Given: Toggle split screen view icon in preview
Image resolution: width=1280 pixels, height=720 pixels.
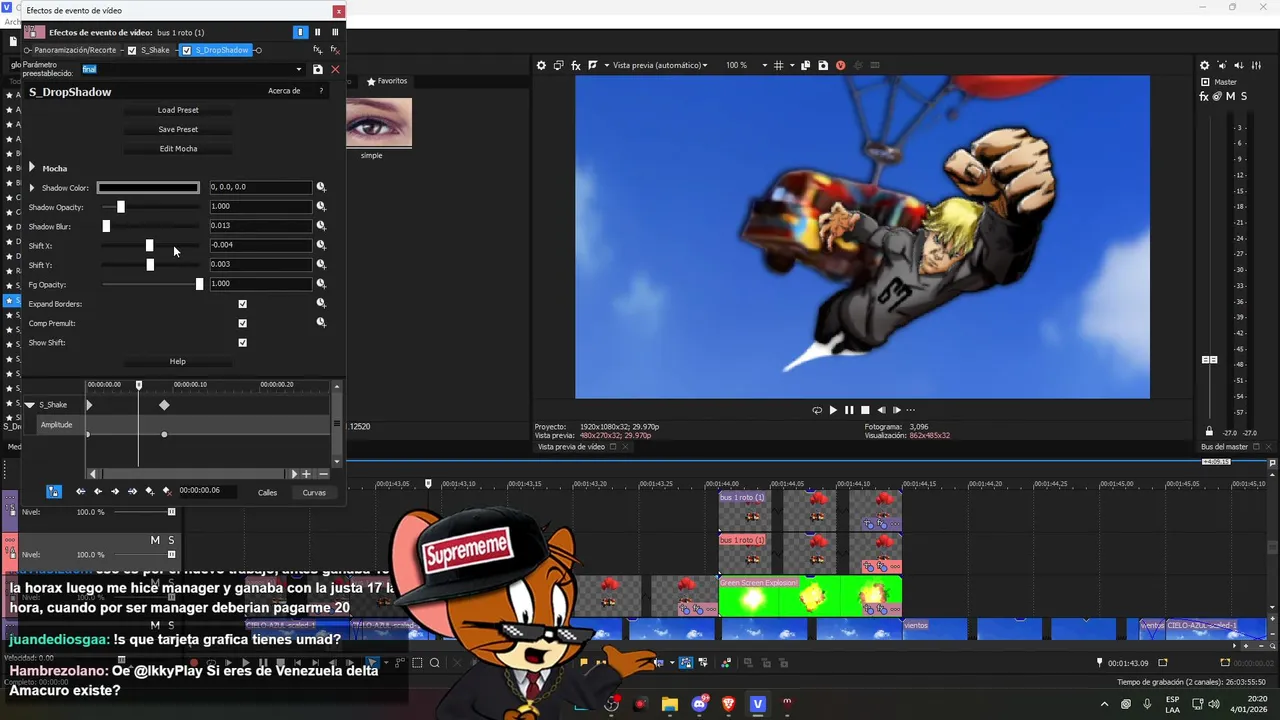Looking at the screenshot, I should (593, 65).
